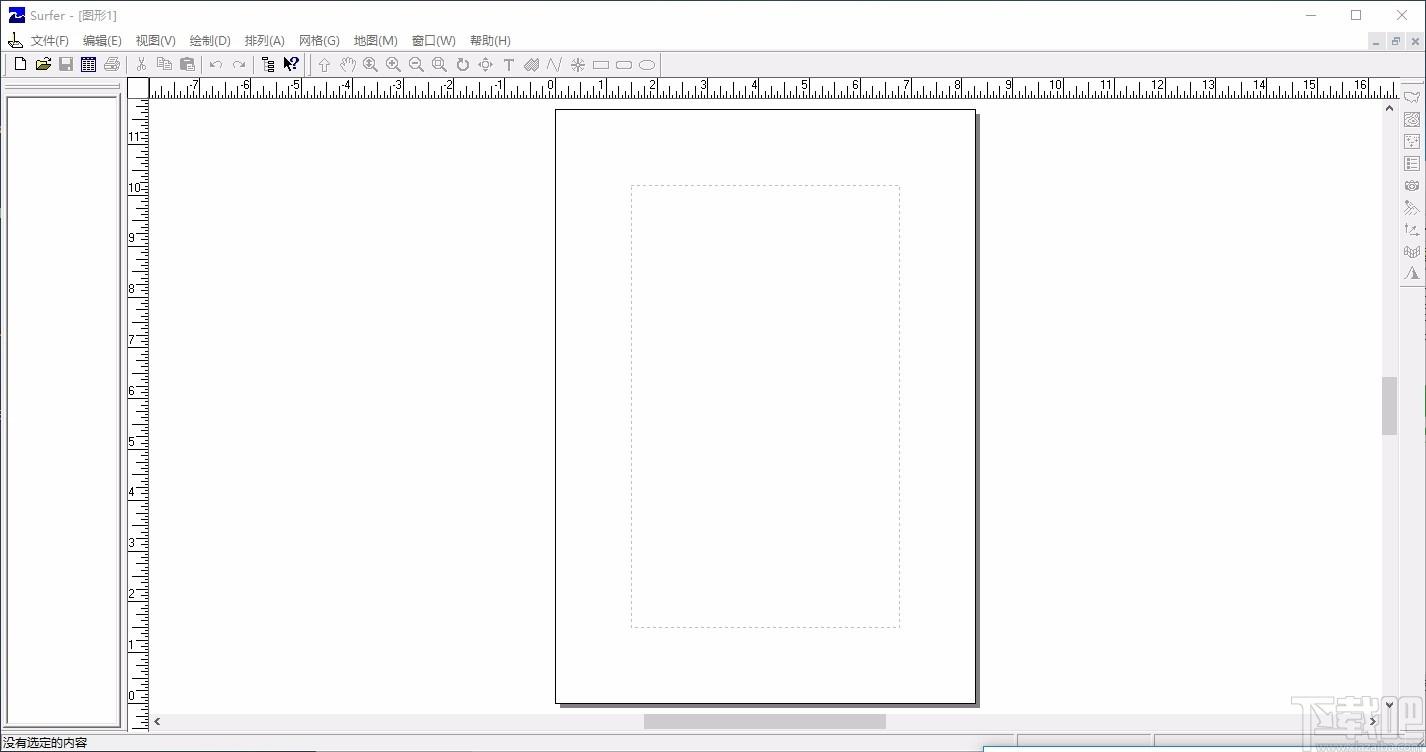Create a surface map icon
This screenshot has width=1426, height=752.
click(1412, 273)
